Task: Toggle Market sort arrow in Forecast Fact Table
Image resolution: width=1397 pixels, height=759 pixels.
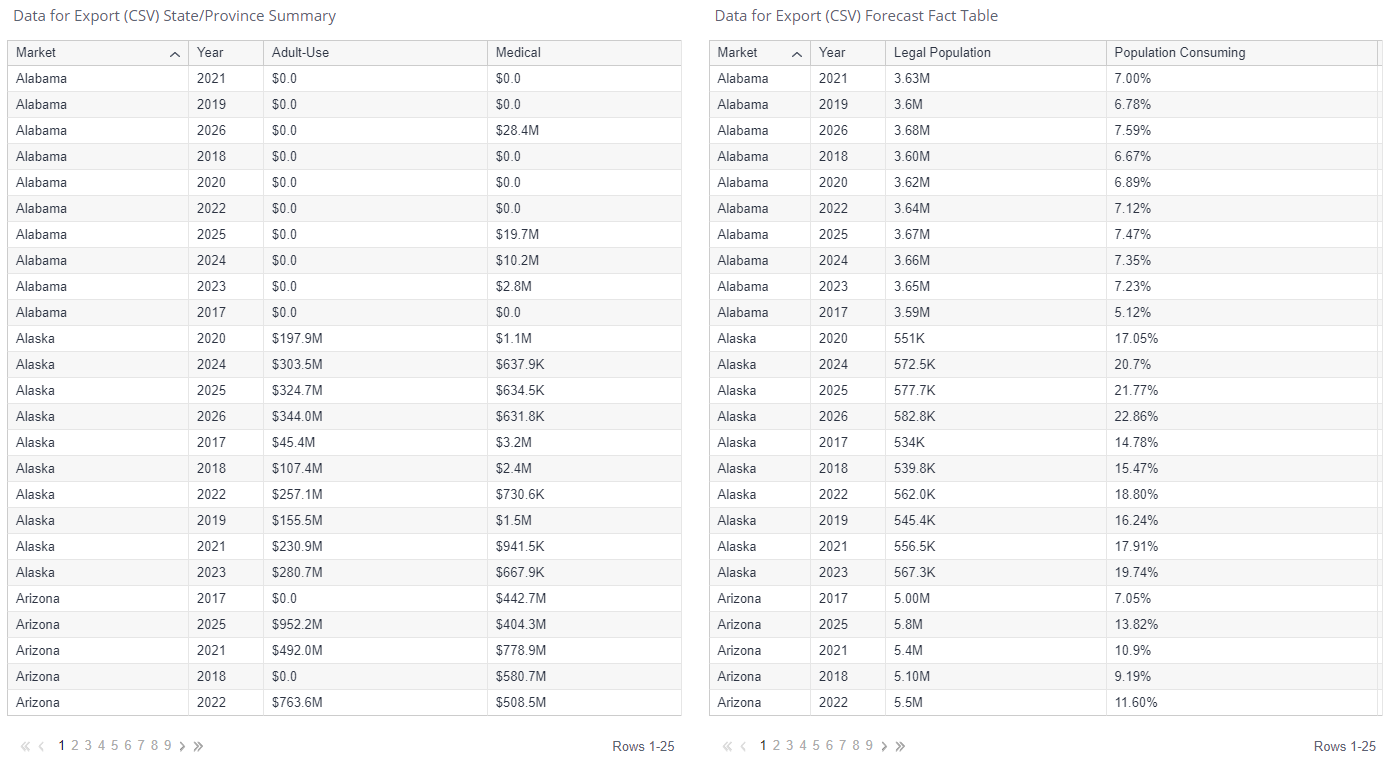Action: (797, 54)
